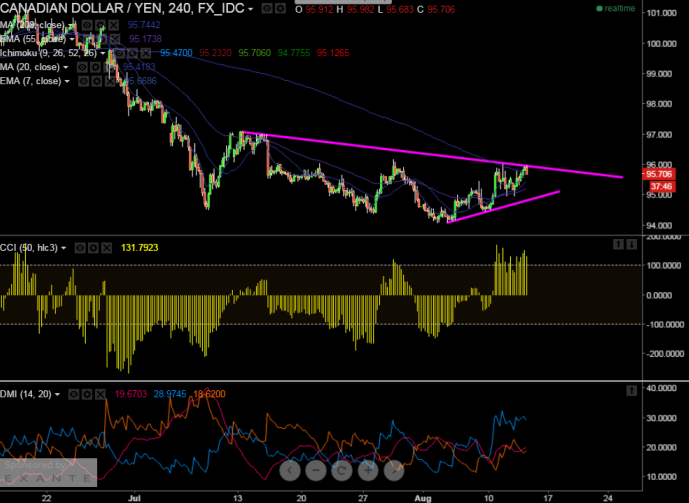
Task: Move the CCI pane up
Action: (x=618, y=244)
